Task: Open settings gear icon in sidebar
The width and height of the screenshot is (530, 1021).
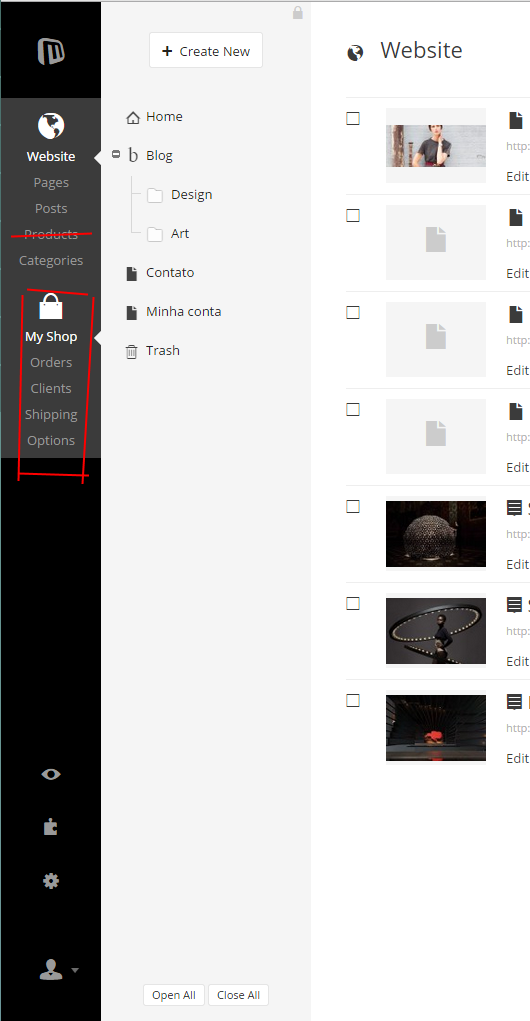Action: tap(51, 881)
